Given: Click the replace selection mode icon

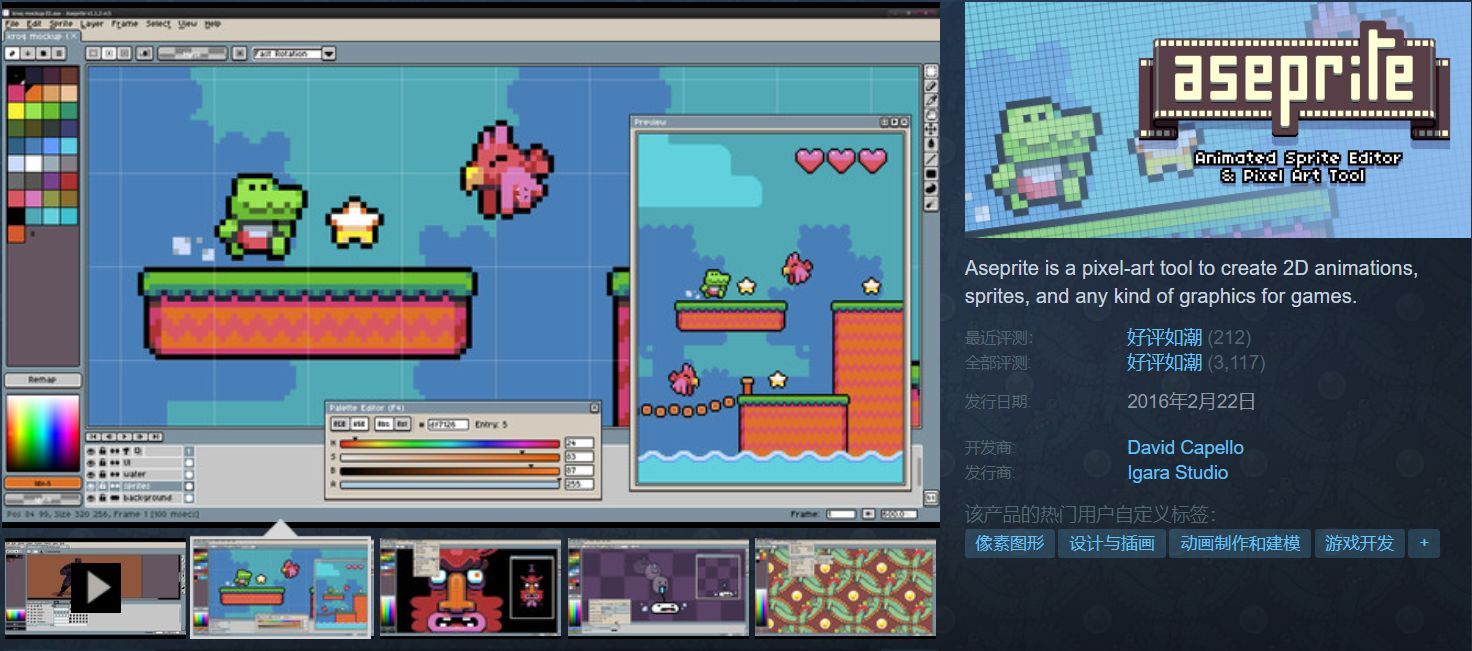Looking at the screenshot, I should [x=93, y=53].
